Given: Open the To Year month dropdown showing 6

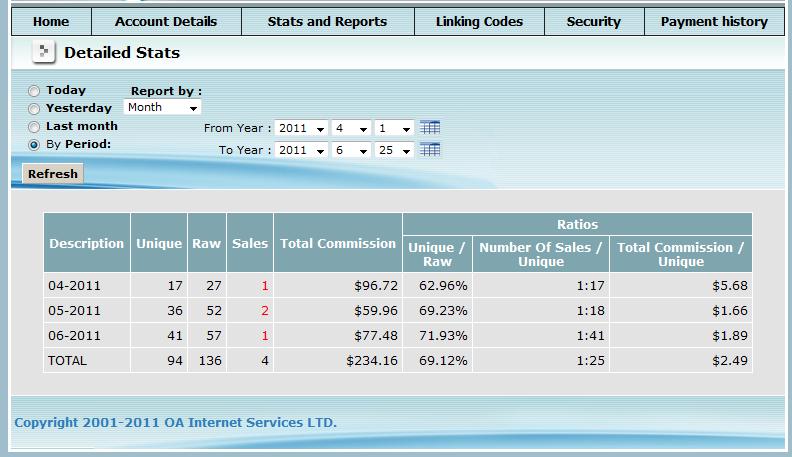Looking at the screenshot, I should click(x=351, y=150).
